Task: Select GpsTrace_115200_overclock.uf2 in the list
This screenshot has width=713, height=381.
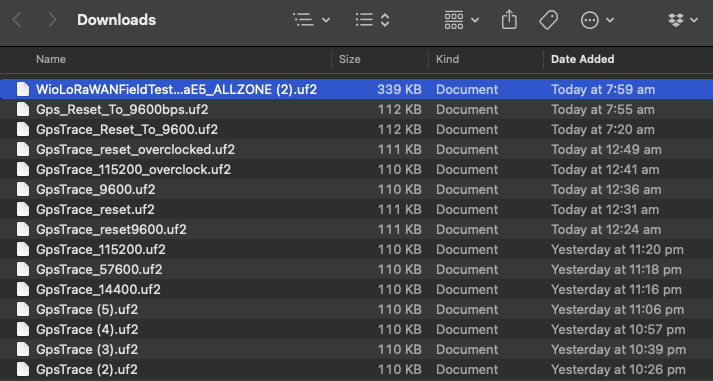Action: tap(356, 170)
